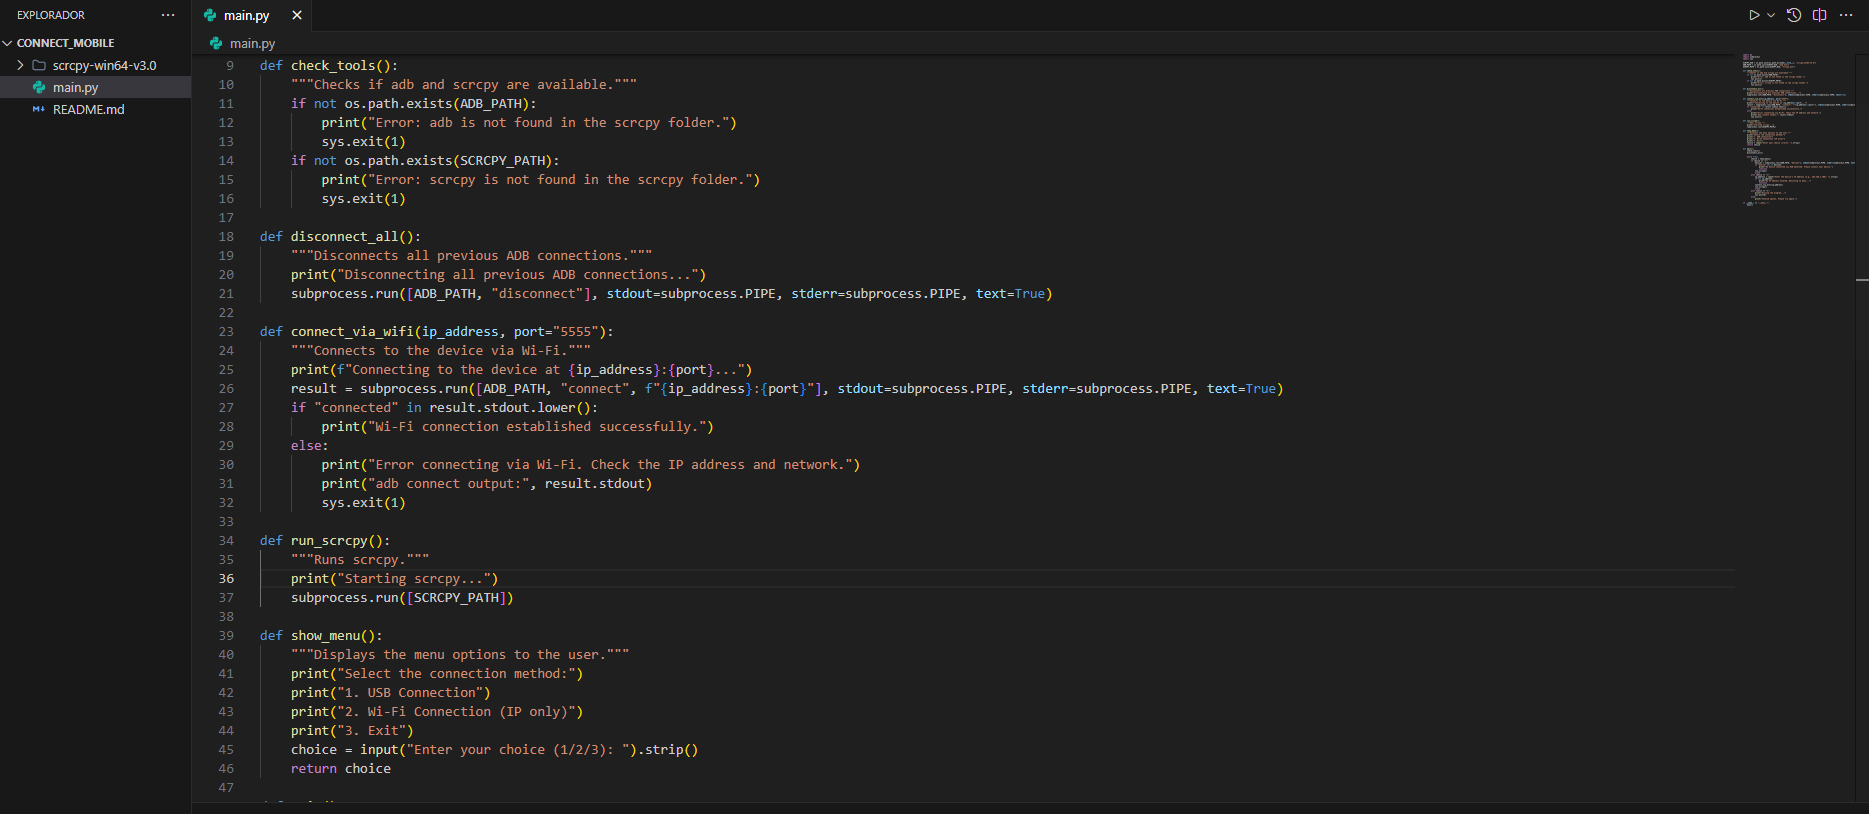
Task: Click line number 9 in the gutter
Action: pos(230,65)
